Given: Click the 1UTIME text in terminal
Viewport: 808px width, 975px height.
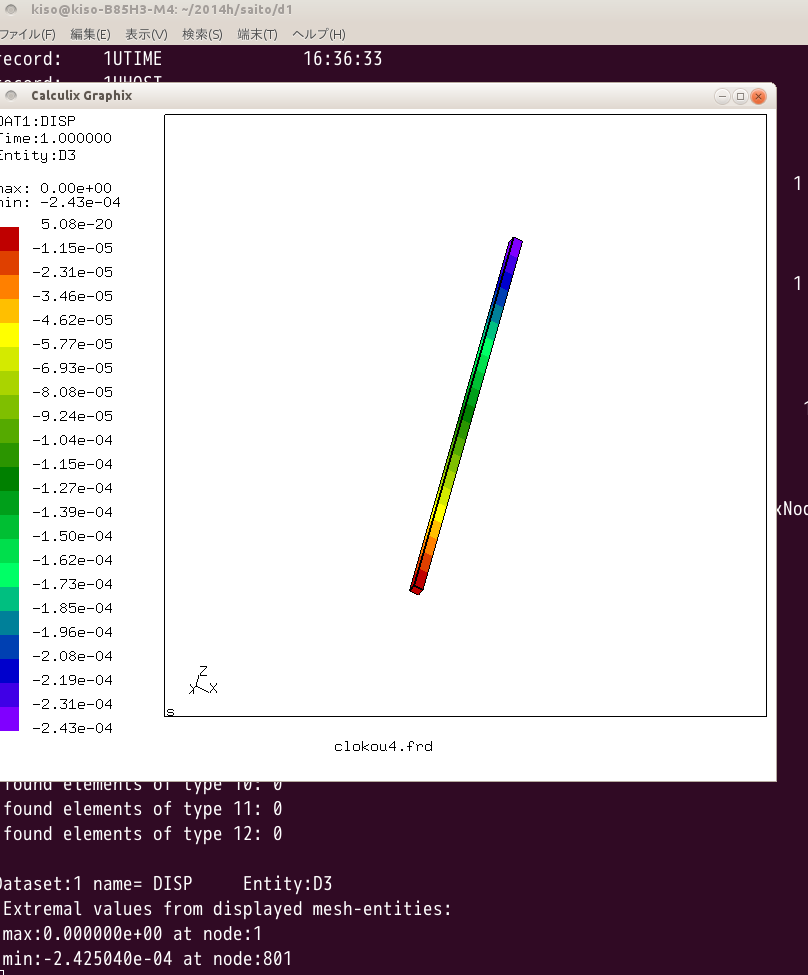Looking at the screenshot, I should tap(132, 59).
